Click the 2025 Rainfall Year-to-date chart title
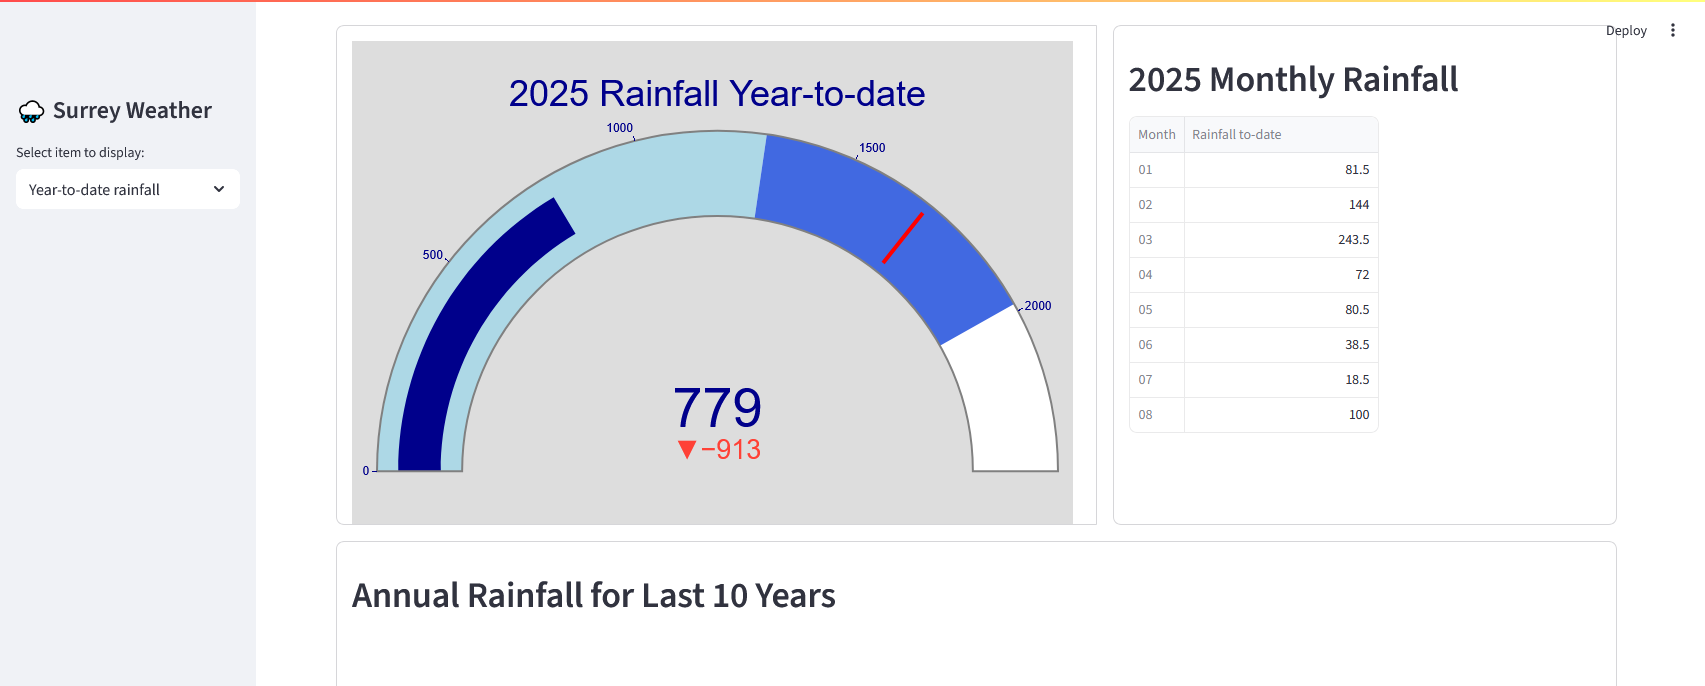Screen dimensions: 1705x686 tap(717, 93)
